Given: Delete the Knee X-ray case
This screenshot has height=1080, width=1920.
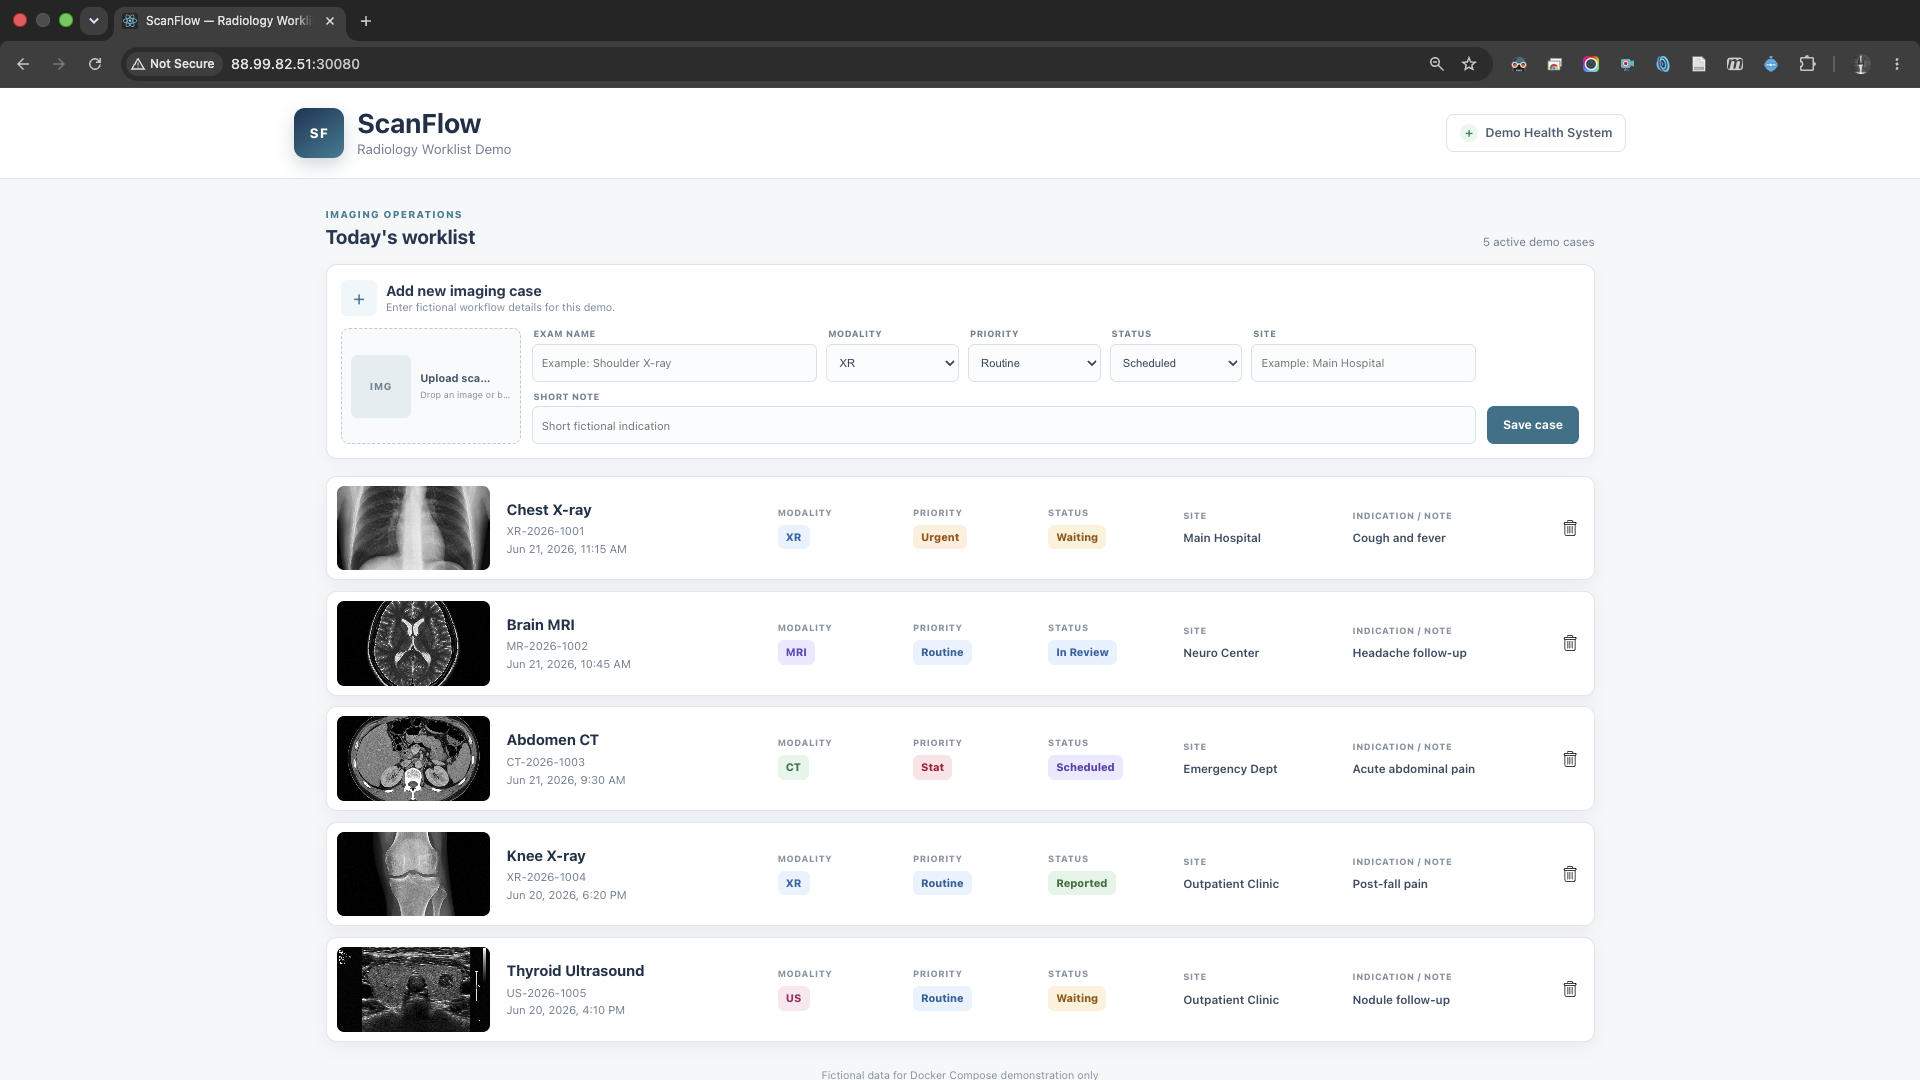Looking at the screenshot, I should click(x=1570, y=874).
